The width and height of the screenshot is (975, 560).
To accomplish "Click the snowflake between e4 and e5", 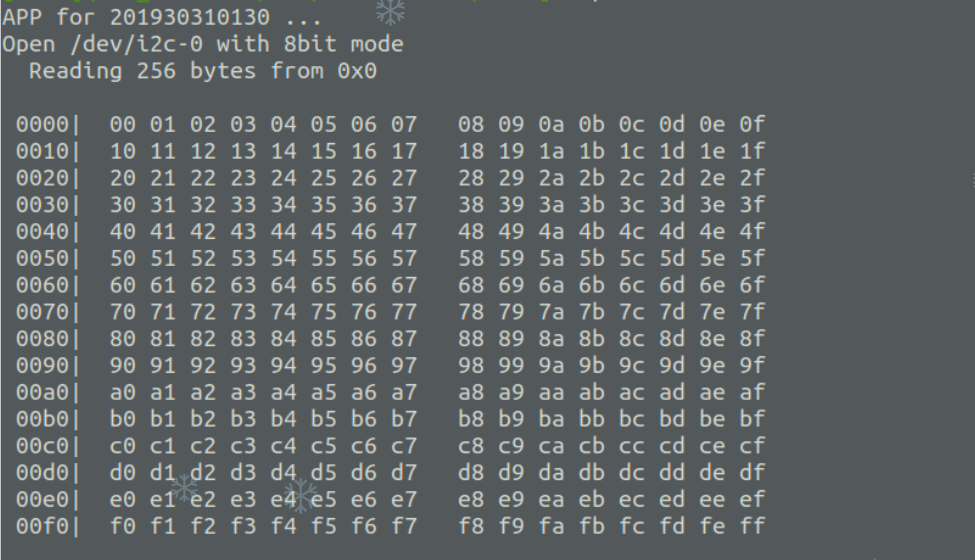I will coord(300,496).
